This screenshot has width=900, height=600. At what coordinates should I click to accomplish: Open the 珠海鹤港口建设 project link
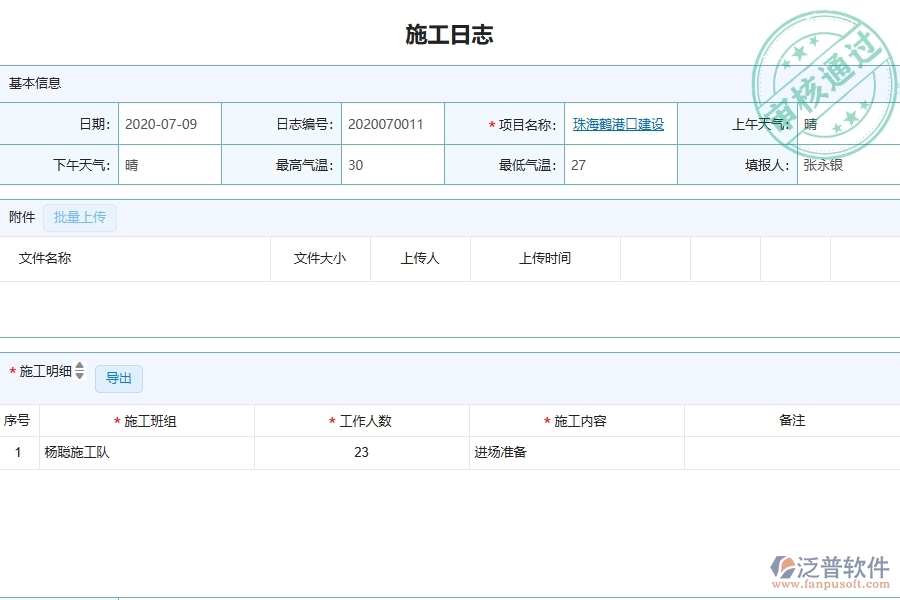(620, 124)
